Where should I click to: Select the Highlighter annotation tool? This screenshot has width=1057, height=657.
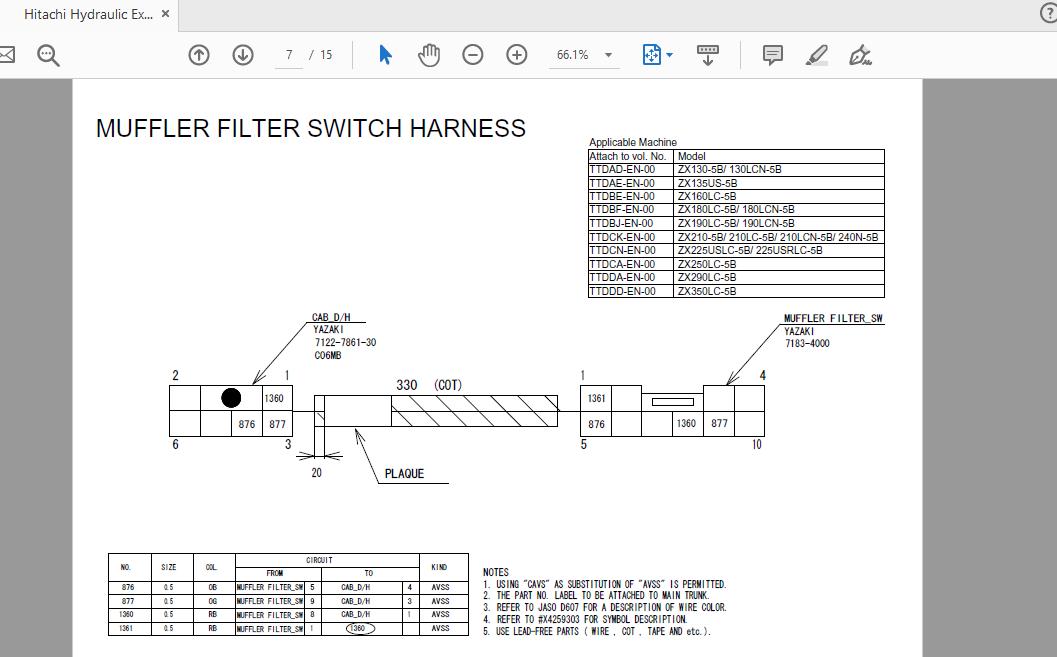coord(815,55)
